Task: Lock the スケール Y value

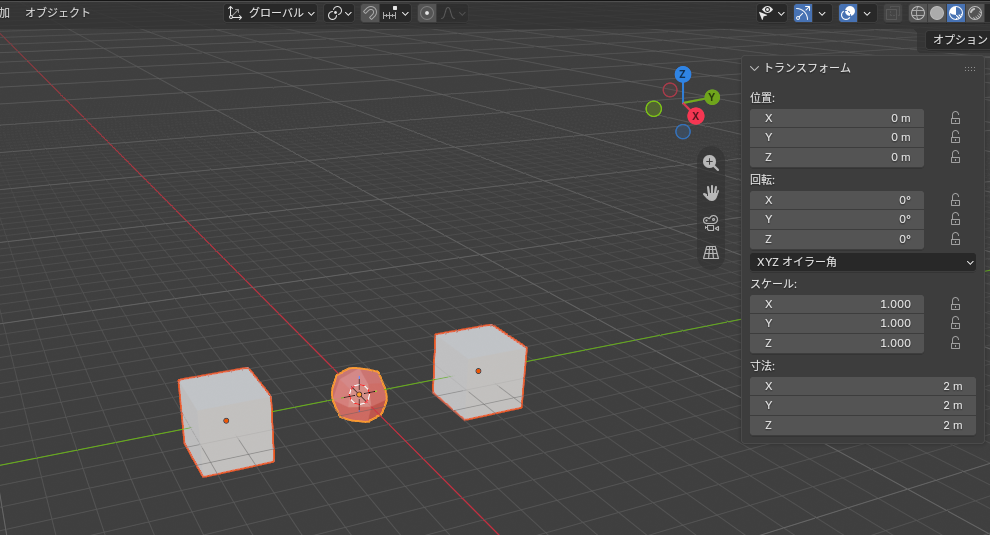Action: point(955,323)
